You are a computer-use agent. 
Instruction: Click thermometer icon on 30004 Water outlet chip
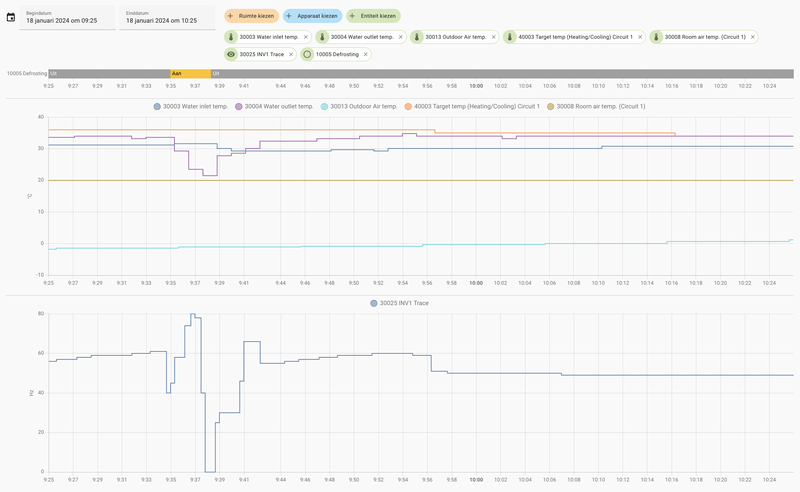[x=322, y=37]
